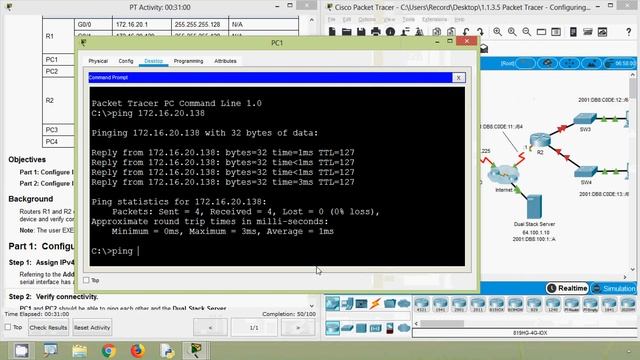
Task: Click the Paste icon in Packet Tracer toolbar
Action: (x=451, y=32)
